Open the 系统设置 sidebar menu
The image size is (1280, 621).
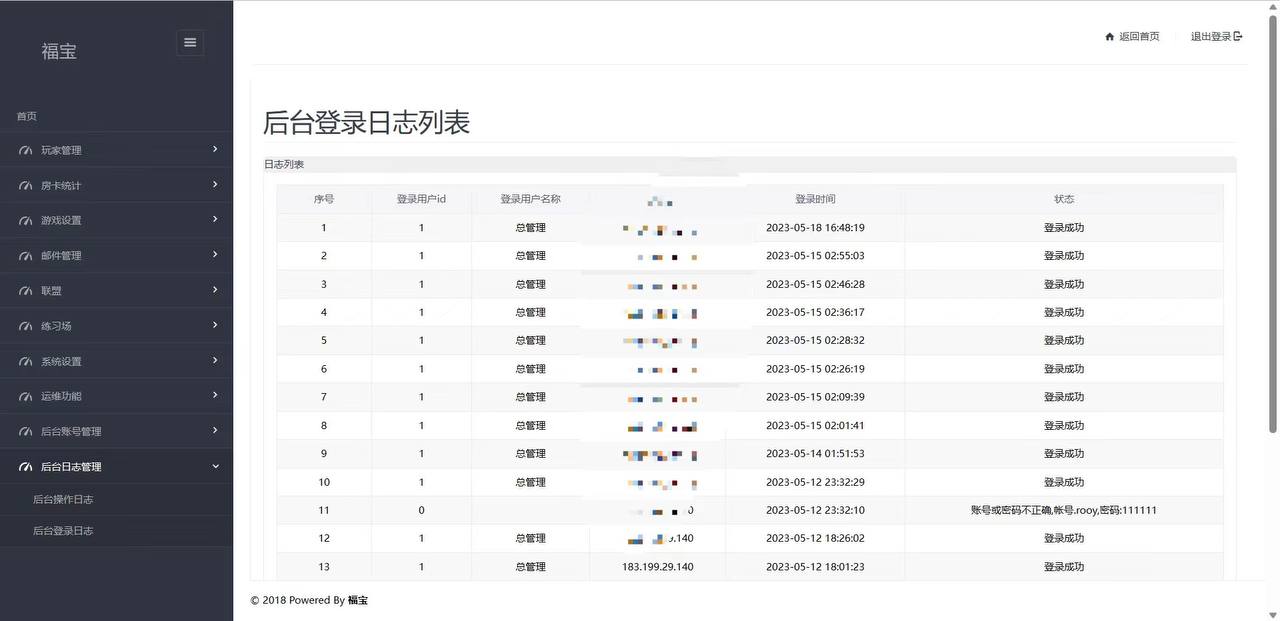(x=116, y=361)
